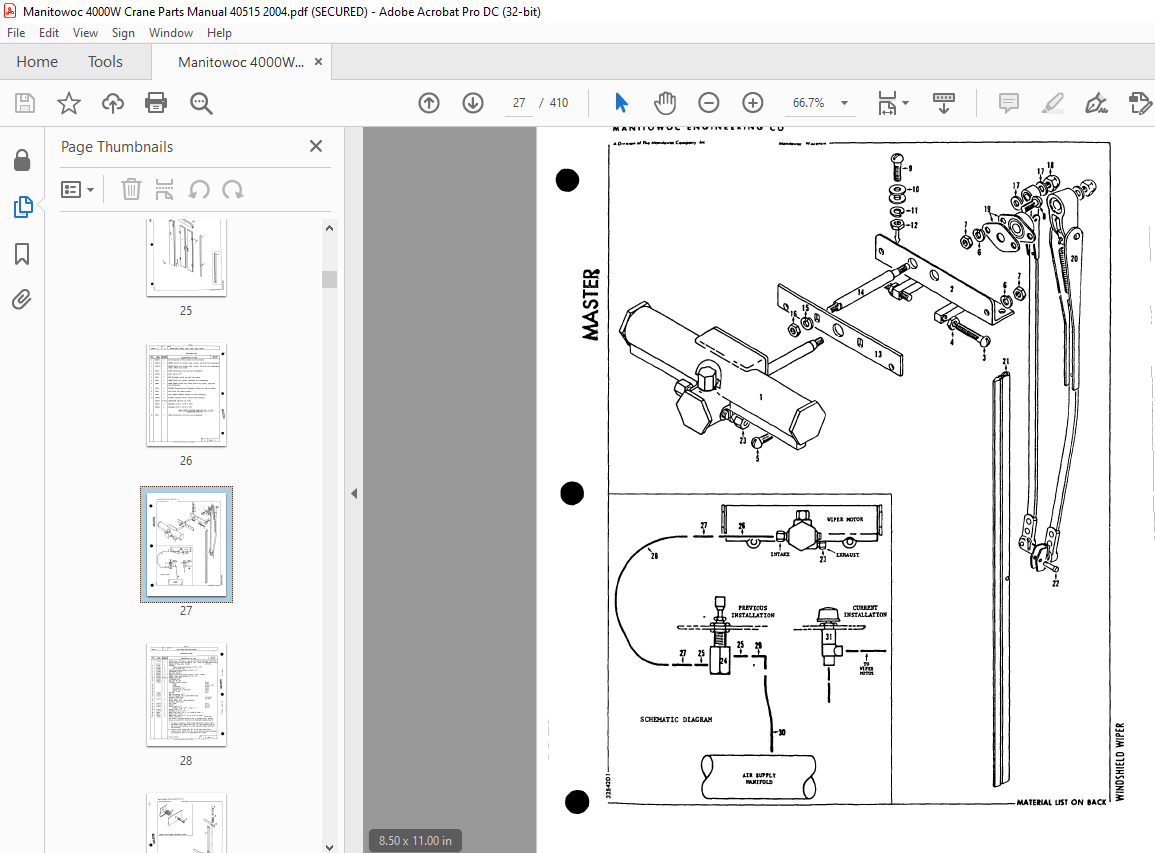1155x853 pixels.
Task: Click the print pages icon in thumbnails toolbar
Action: click(164, 190)
